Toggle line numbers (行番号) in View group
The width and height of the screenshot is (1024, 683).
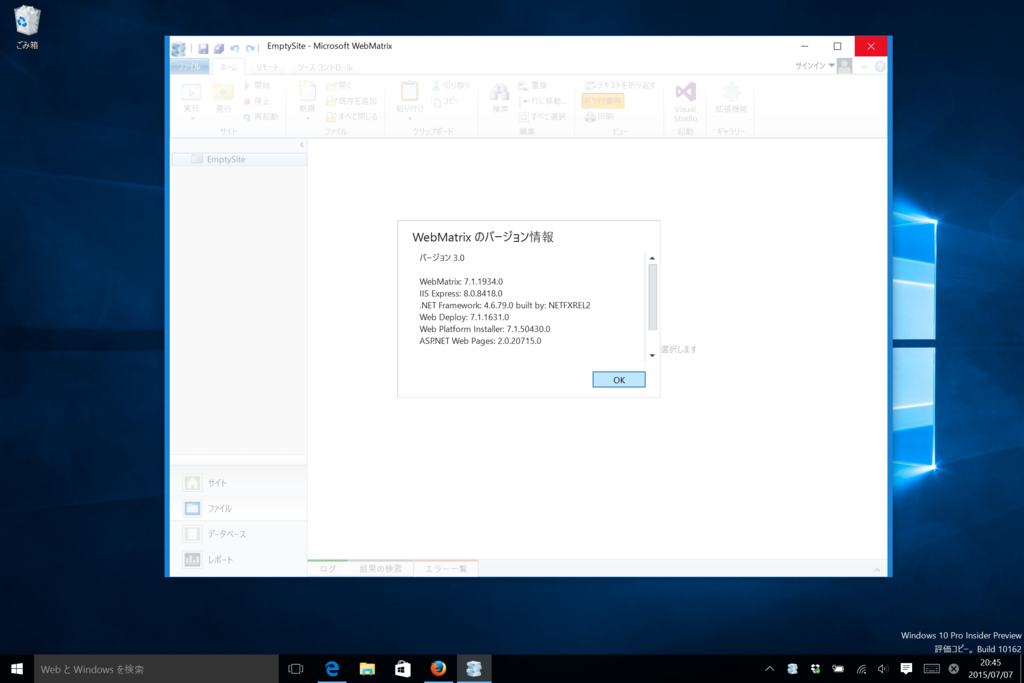tap(603, 101)
